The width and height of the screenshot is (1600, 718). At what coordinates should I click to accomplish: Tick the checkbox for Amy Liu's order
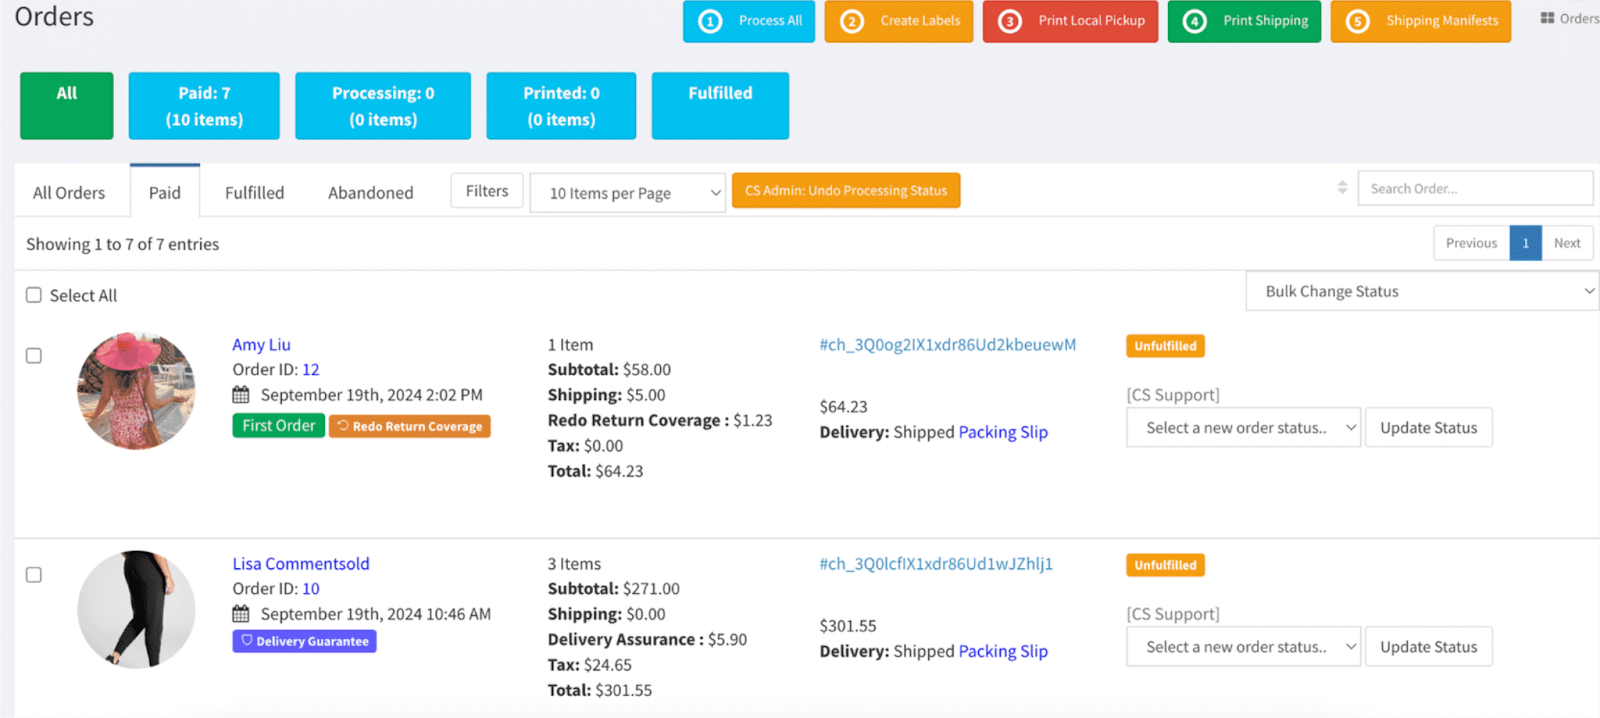pos(34,356)
